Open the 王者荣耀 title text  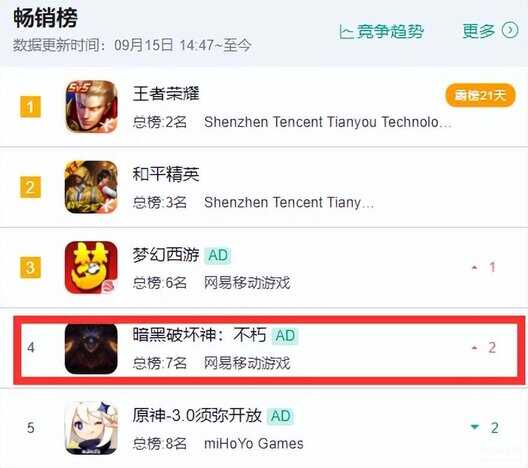tap(166, 93)
